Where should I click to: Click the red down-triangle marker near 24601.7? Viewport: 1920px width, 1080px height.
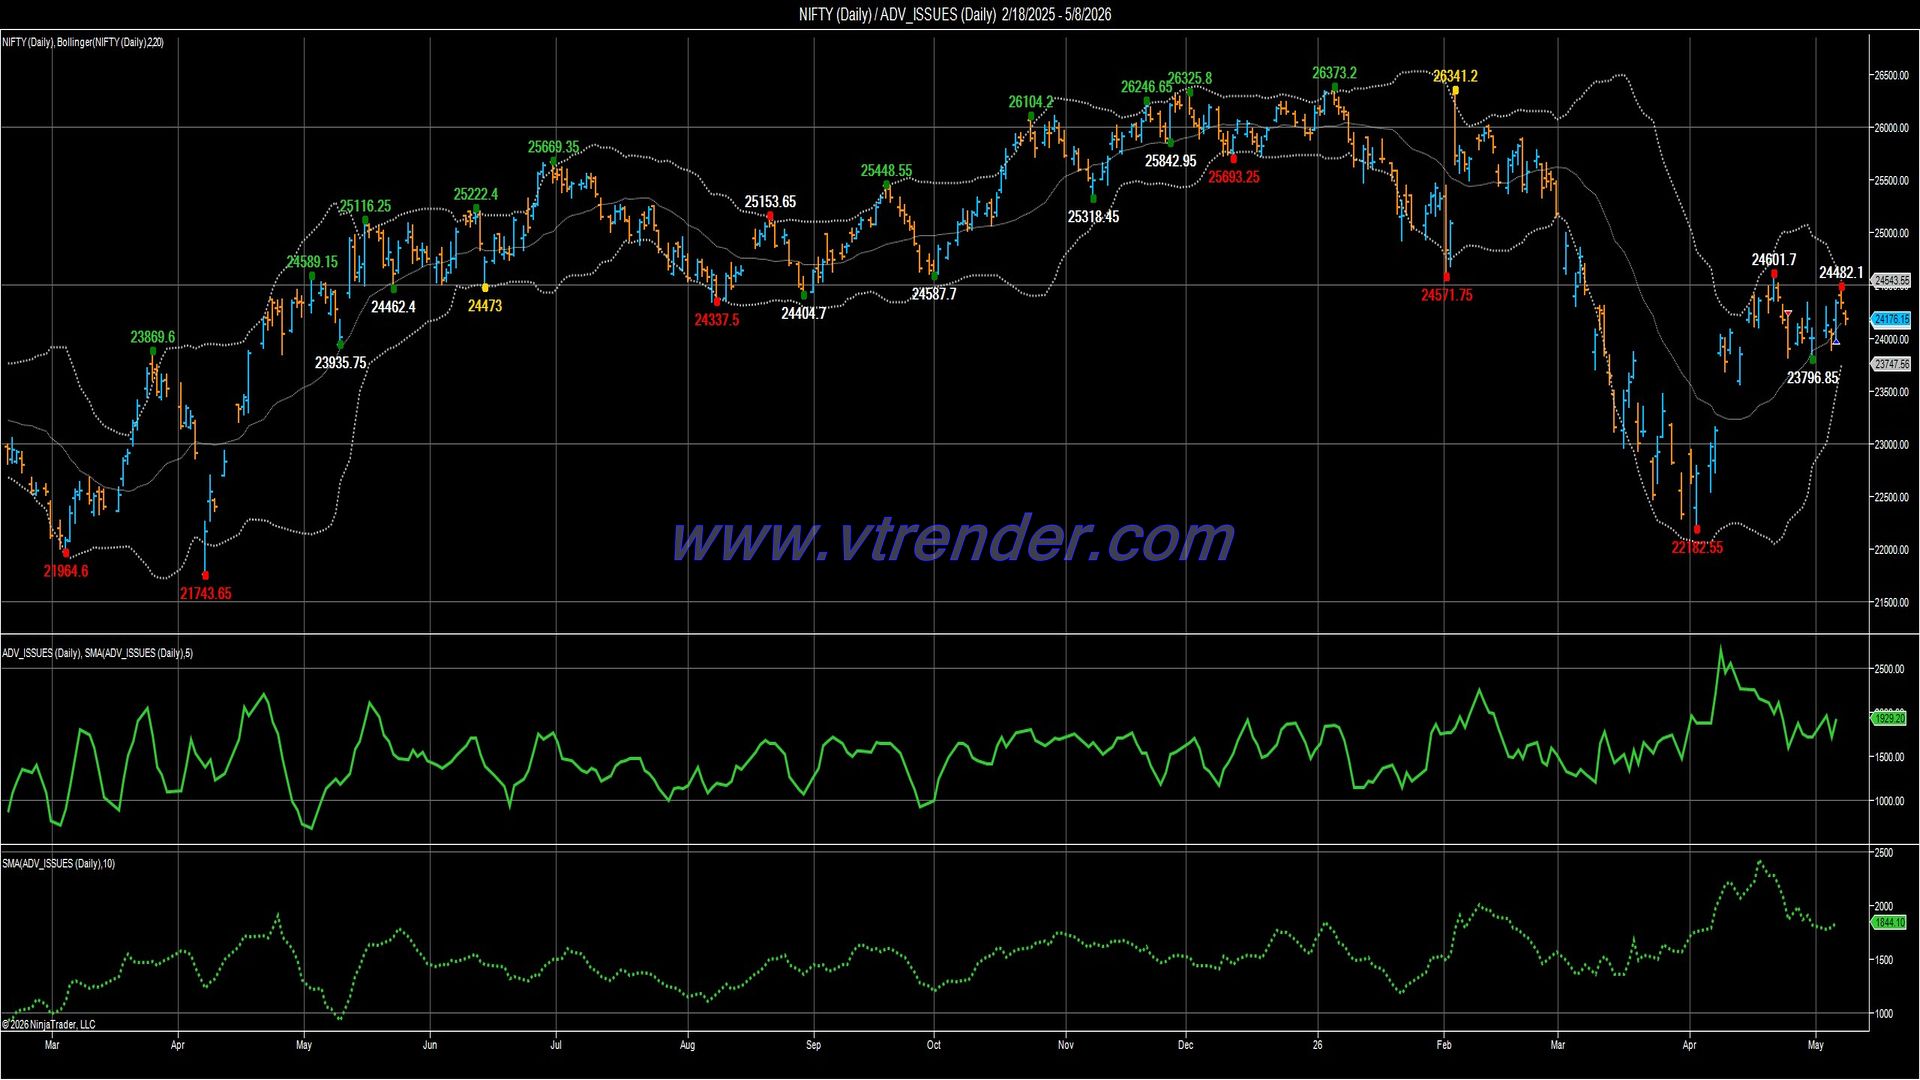[x=1787, y=315]
